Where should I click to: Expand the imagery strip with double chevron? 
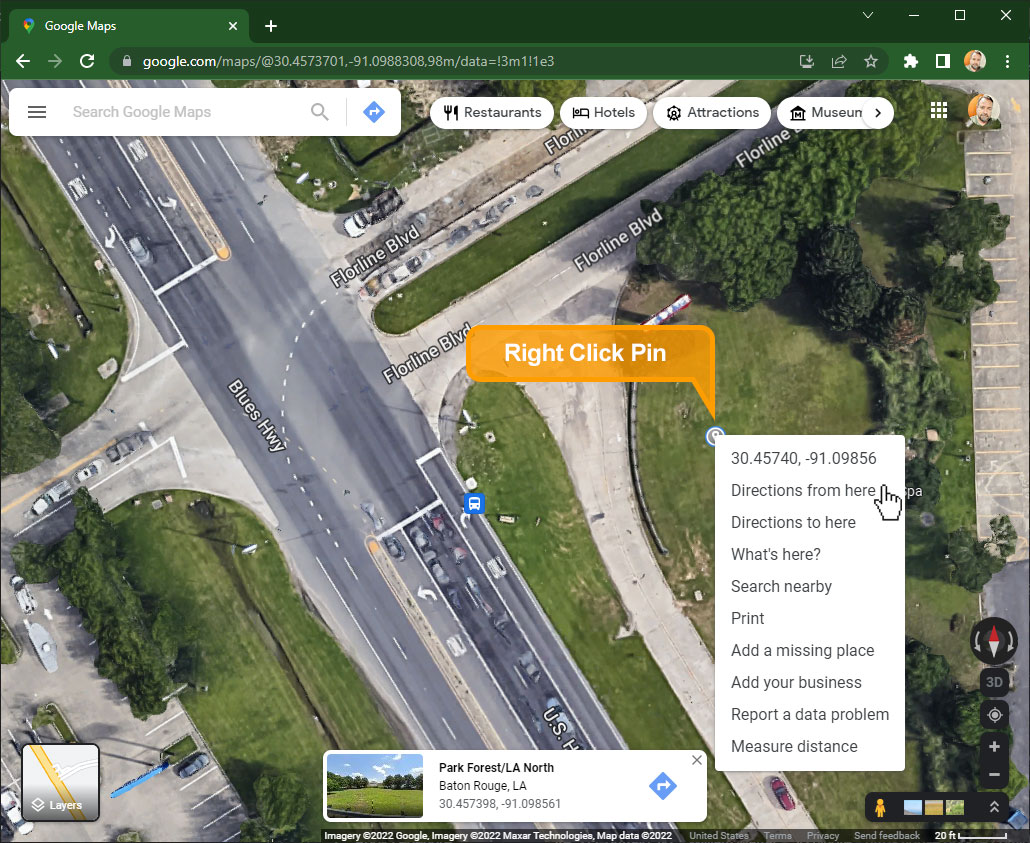point(995,807)
